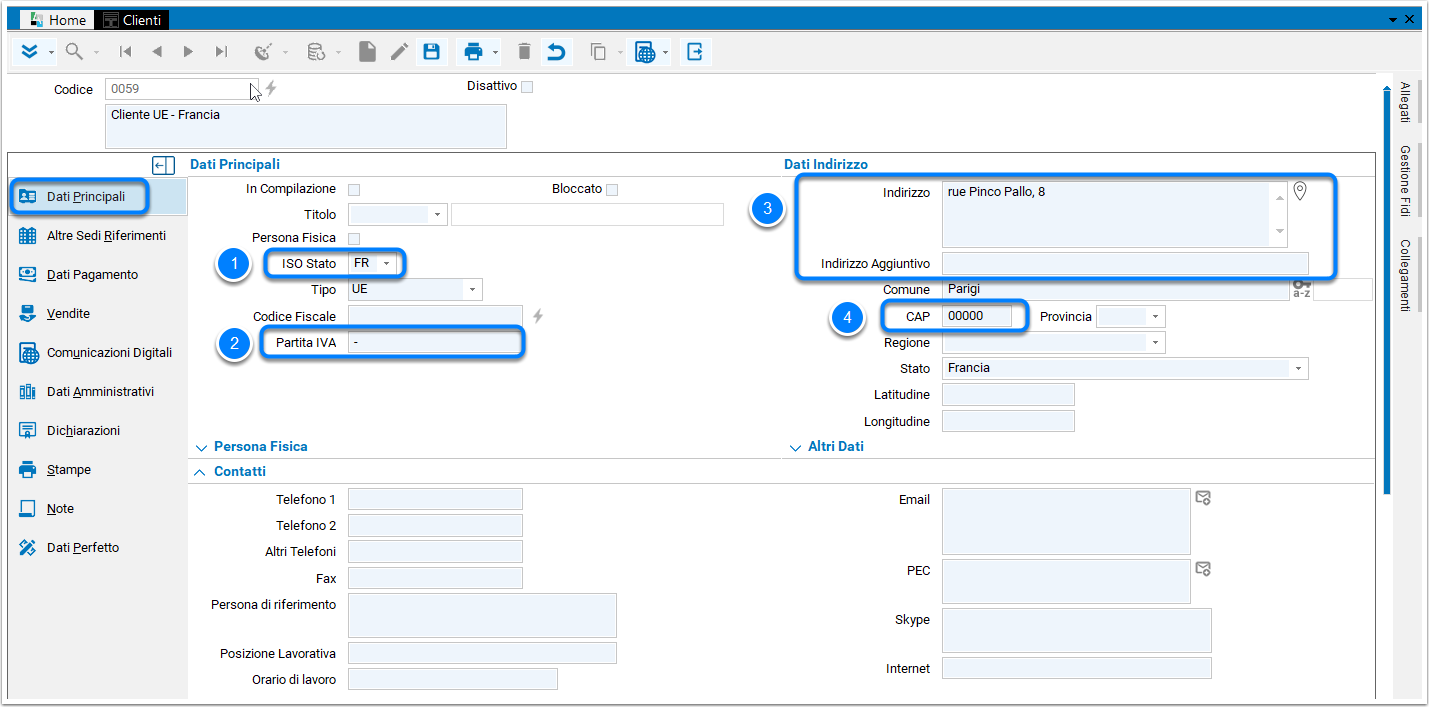Click the Telefono 1 input field
Image resolution: width=1429 pixels, height=707 pixels.
pos(435,499)
